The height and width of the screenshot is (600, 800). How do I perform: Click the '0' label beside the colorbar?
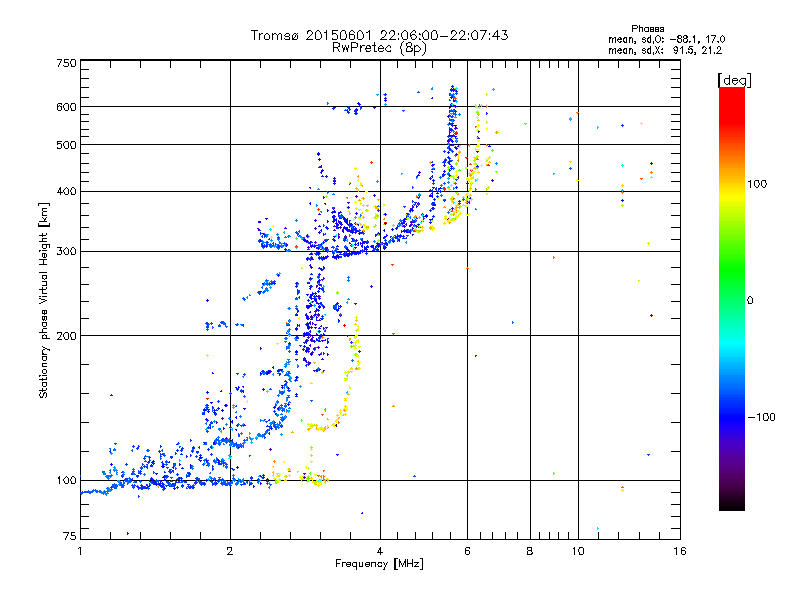[x=750, y=301]
